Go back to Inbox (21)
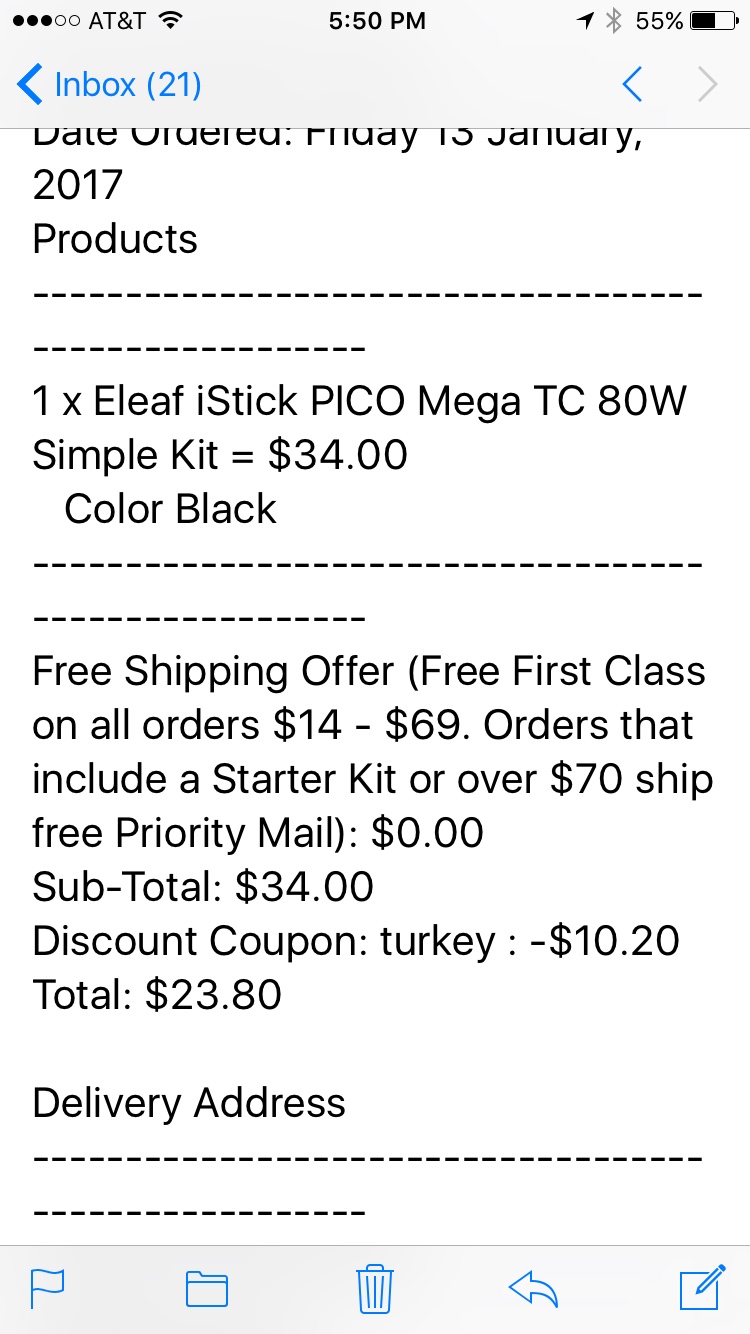Screen dimensions: 750x1334 click(x=110, y=85)
